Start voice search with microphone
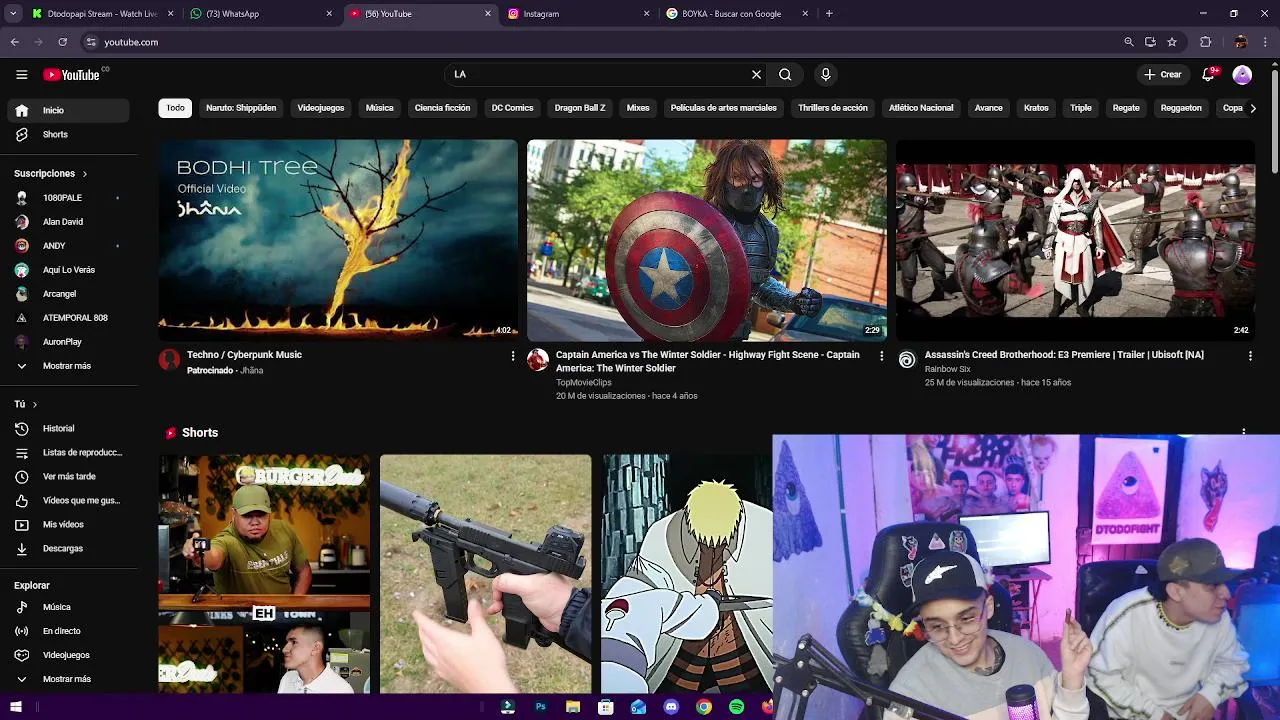This screenshot has width=1280, height=720. pos(825,74)
